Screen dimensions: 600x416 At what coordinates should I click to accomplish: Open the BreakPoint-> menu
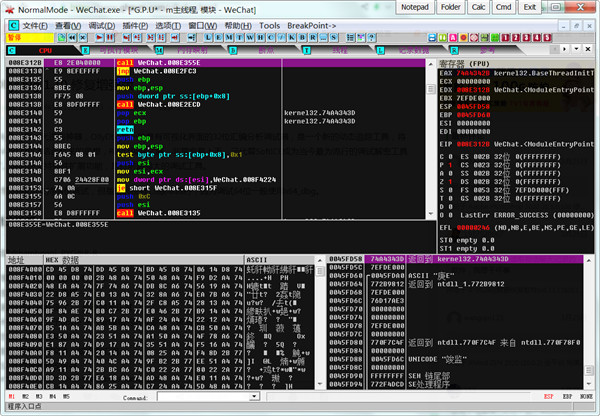[x=311, y=26]
